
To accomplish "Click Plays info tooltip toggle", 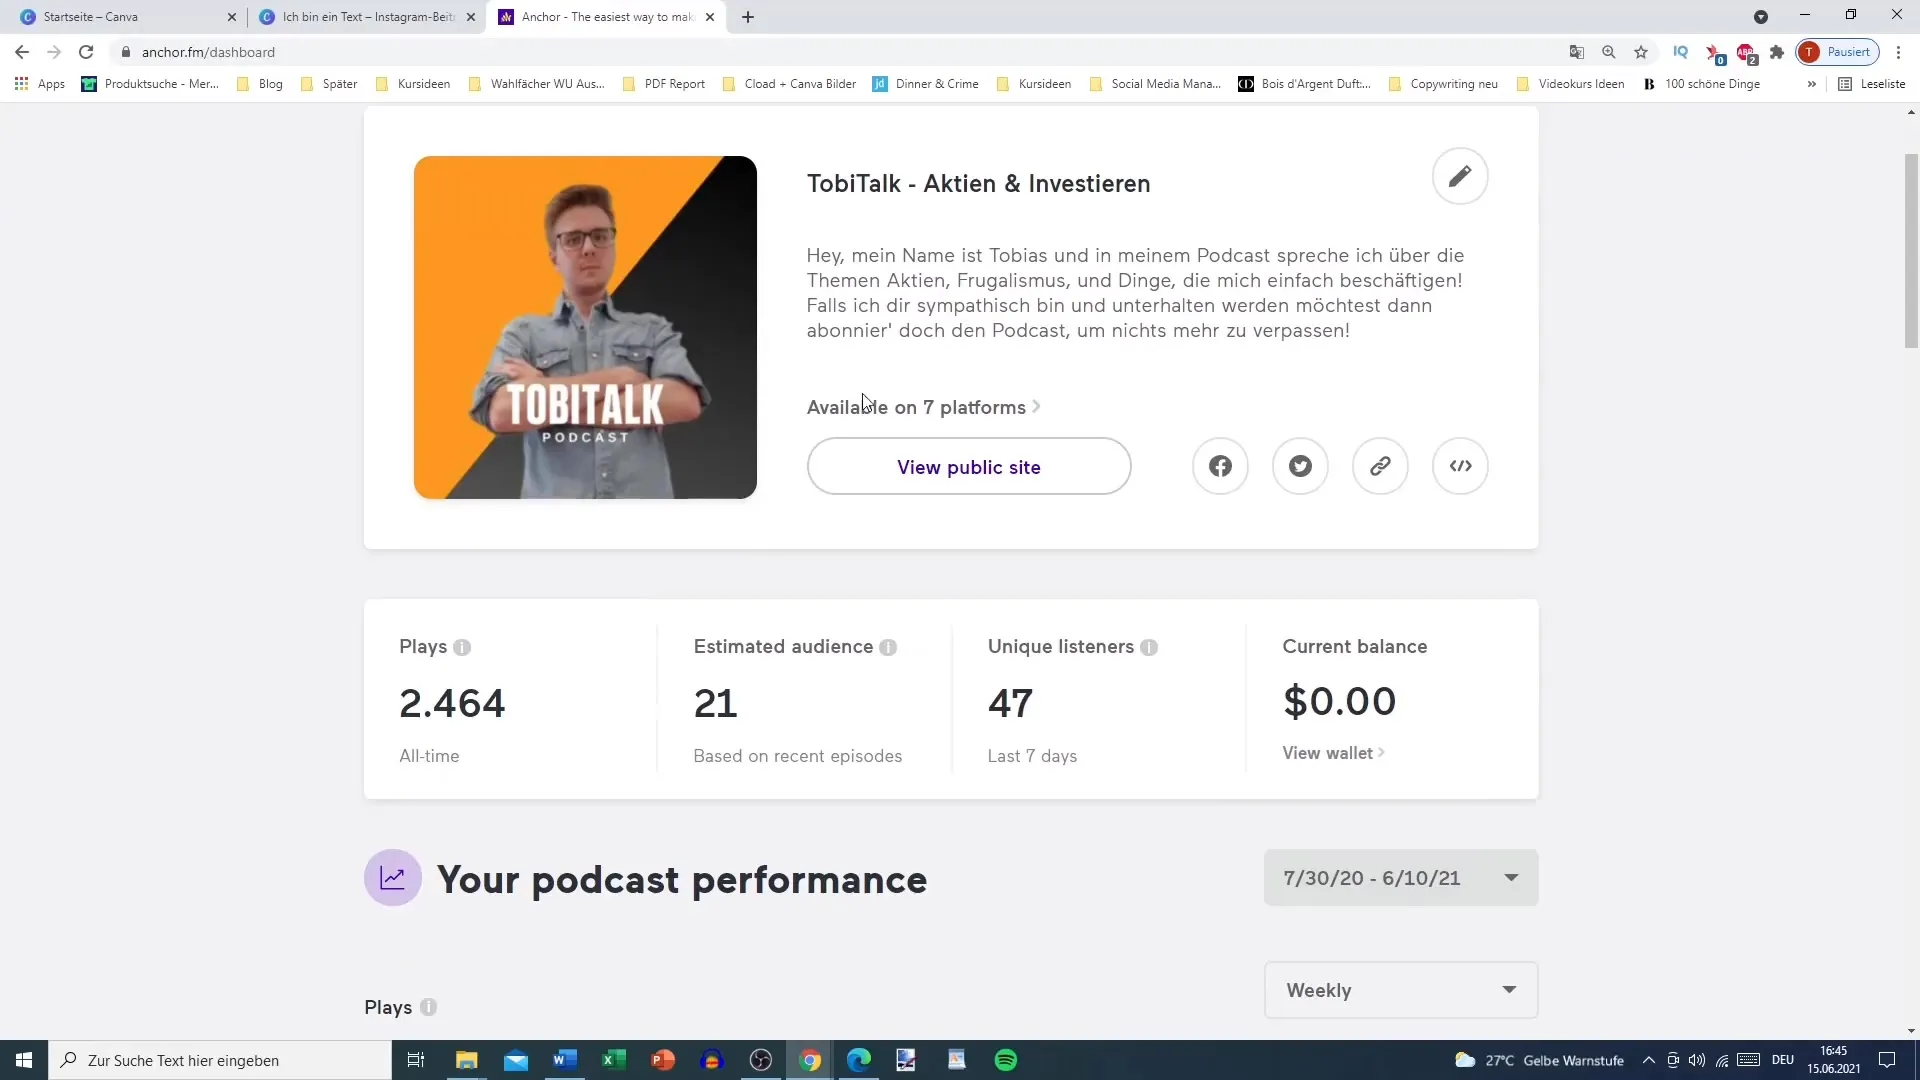I will pos(463,647).
